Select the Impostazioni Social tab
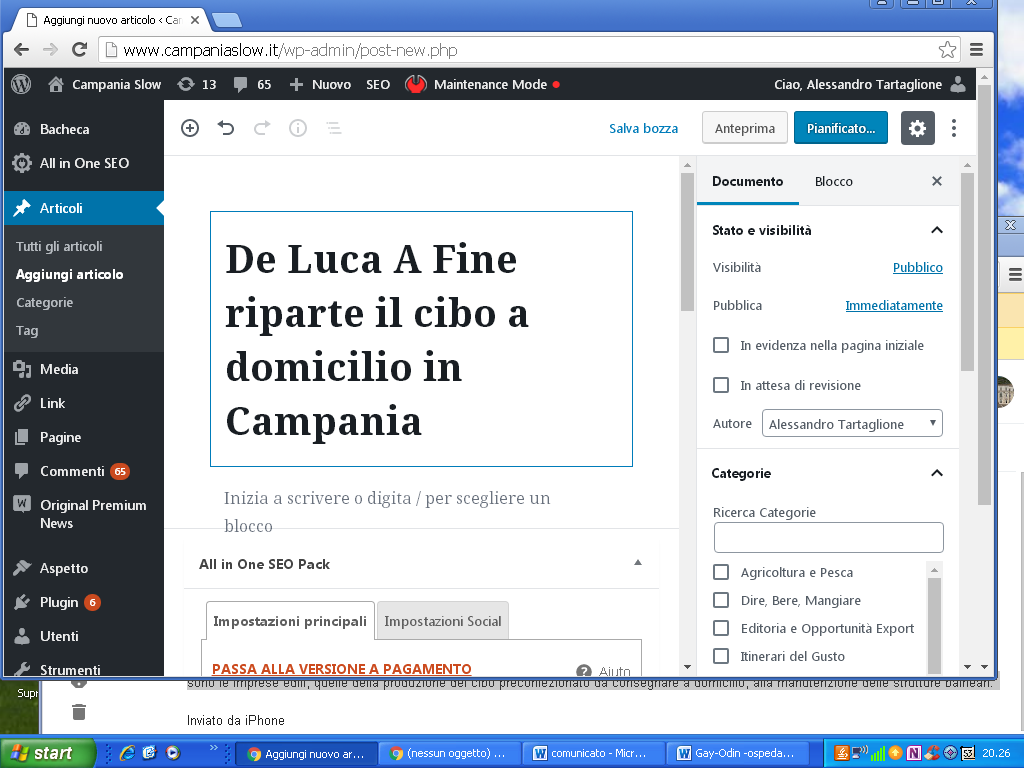 coord(443,621)
